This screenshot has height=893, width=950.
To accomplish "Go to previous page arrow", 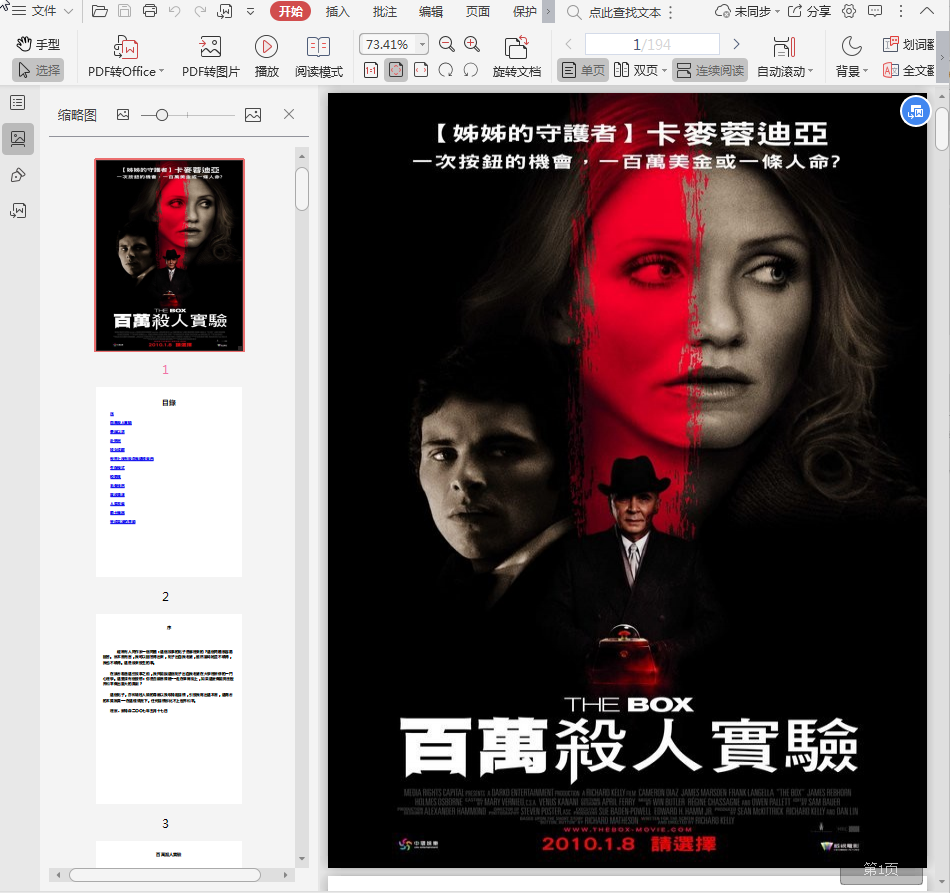I will 568,44.
